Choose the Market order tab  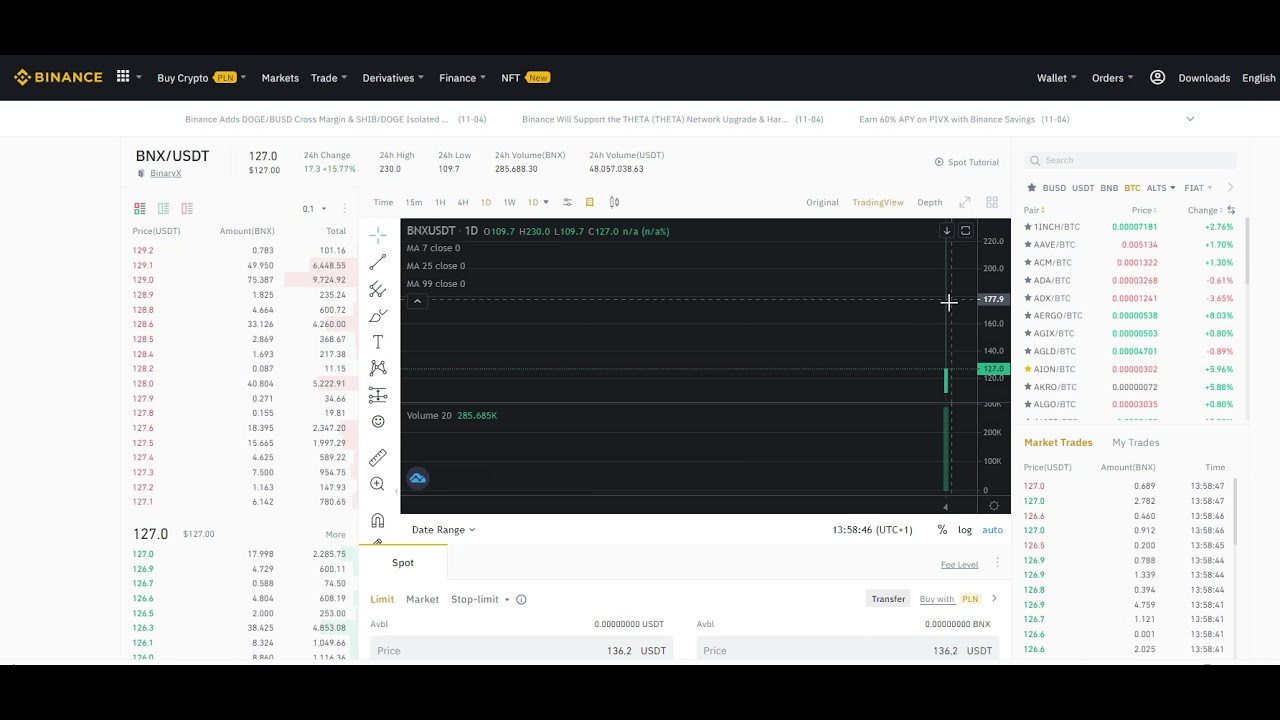[x=422, y=599]
